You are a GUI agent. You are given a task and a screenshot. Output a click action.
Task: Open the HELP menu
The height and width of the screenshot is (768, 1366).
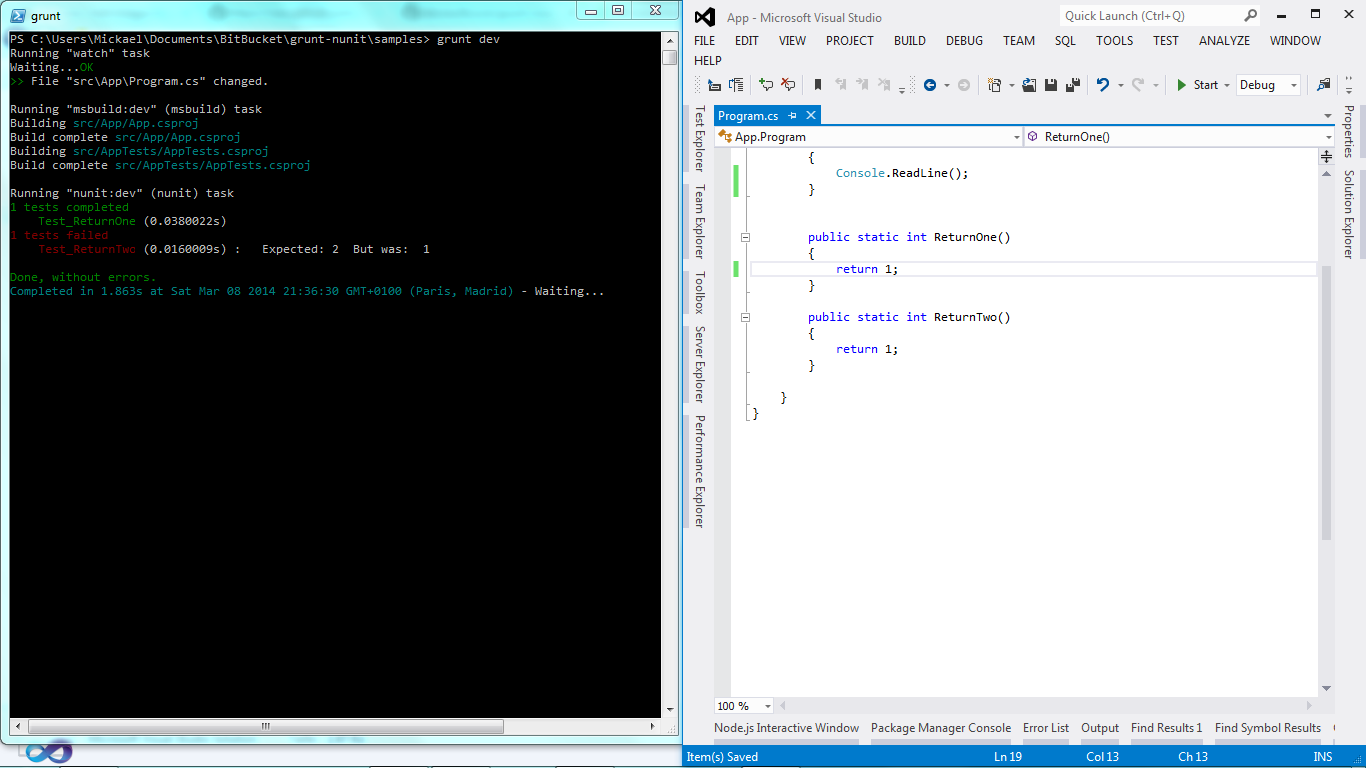(x=708, y=61)
